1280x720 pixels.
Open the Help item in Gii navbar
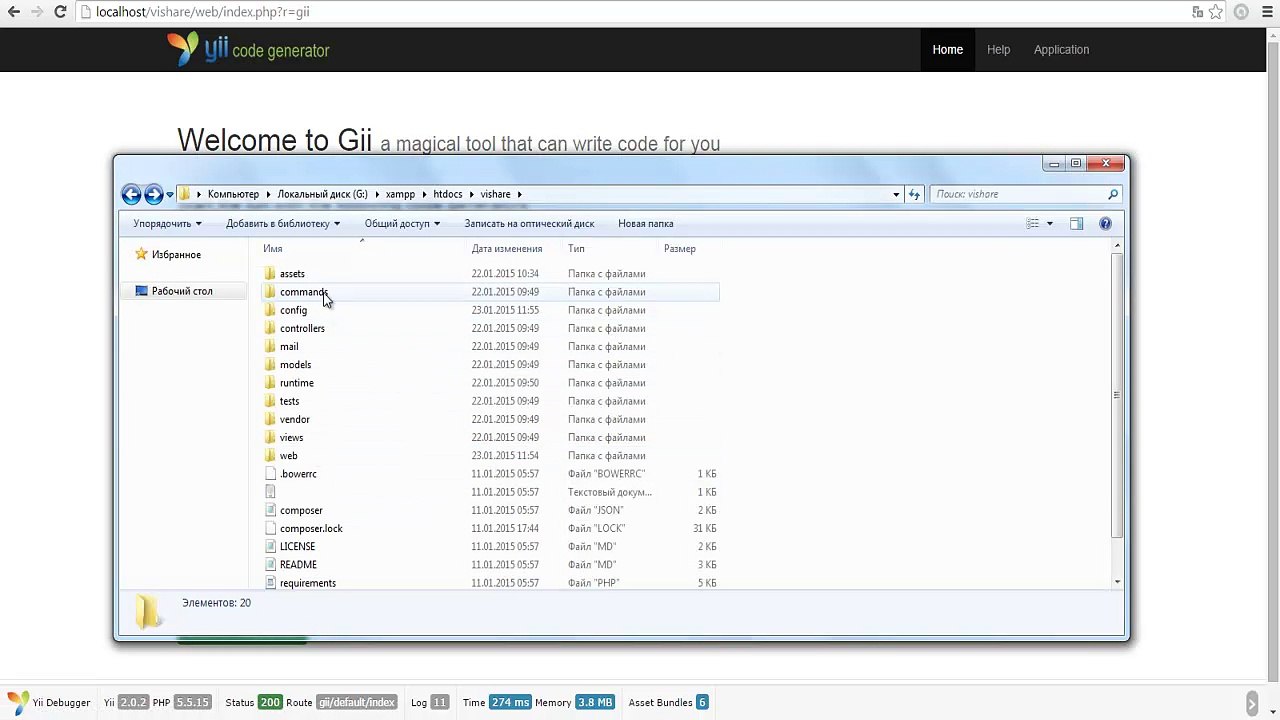(998, 50)
